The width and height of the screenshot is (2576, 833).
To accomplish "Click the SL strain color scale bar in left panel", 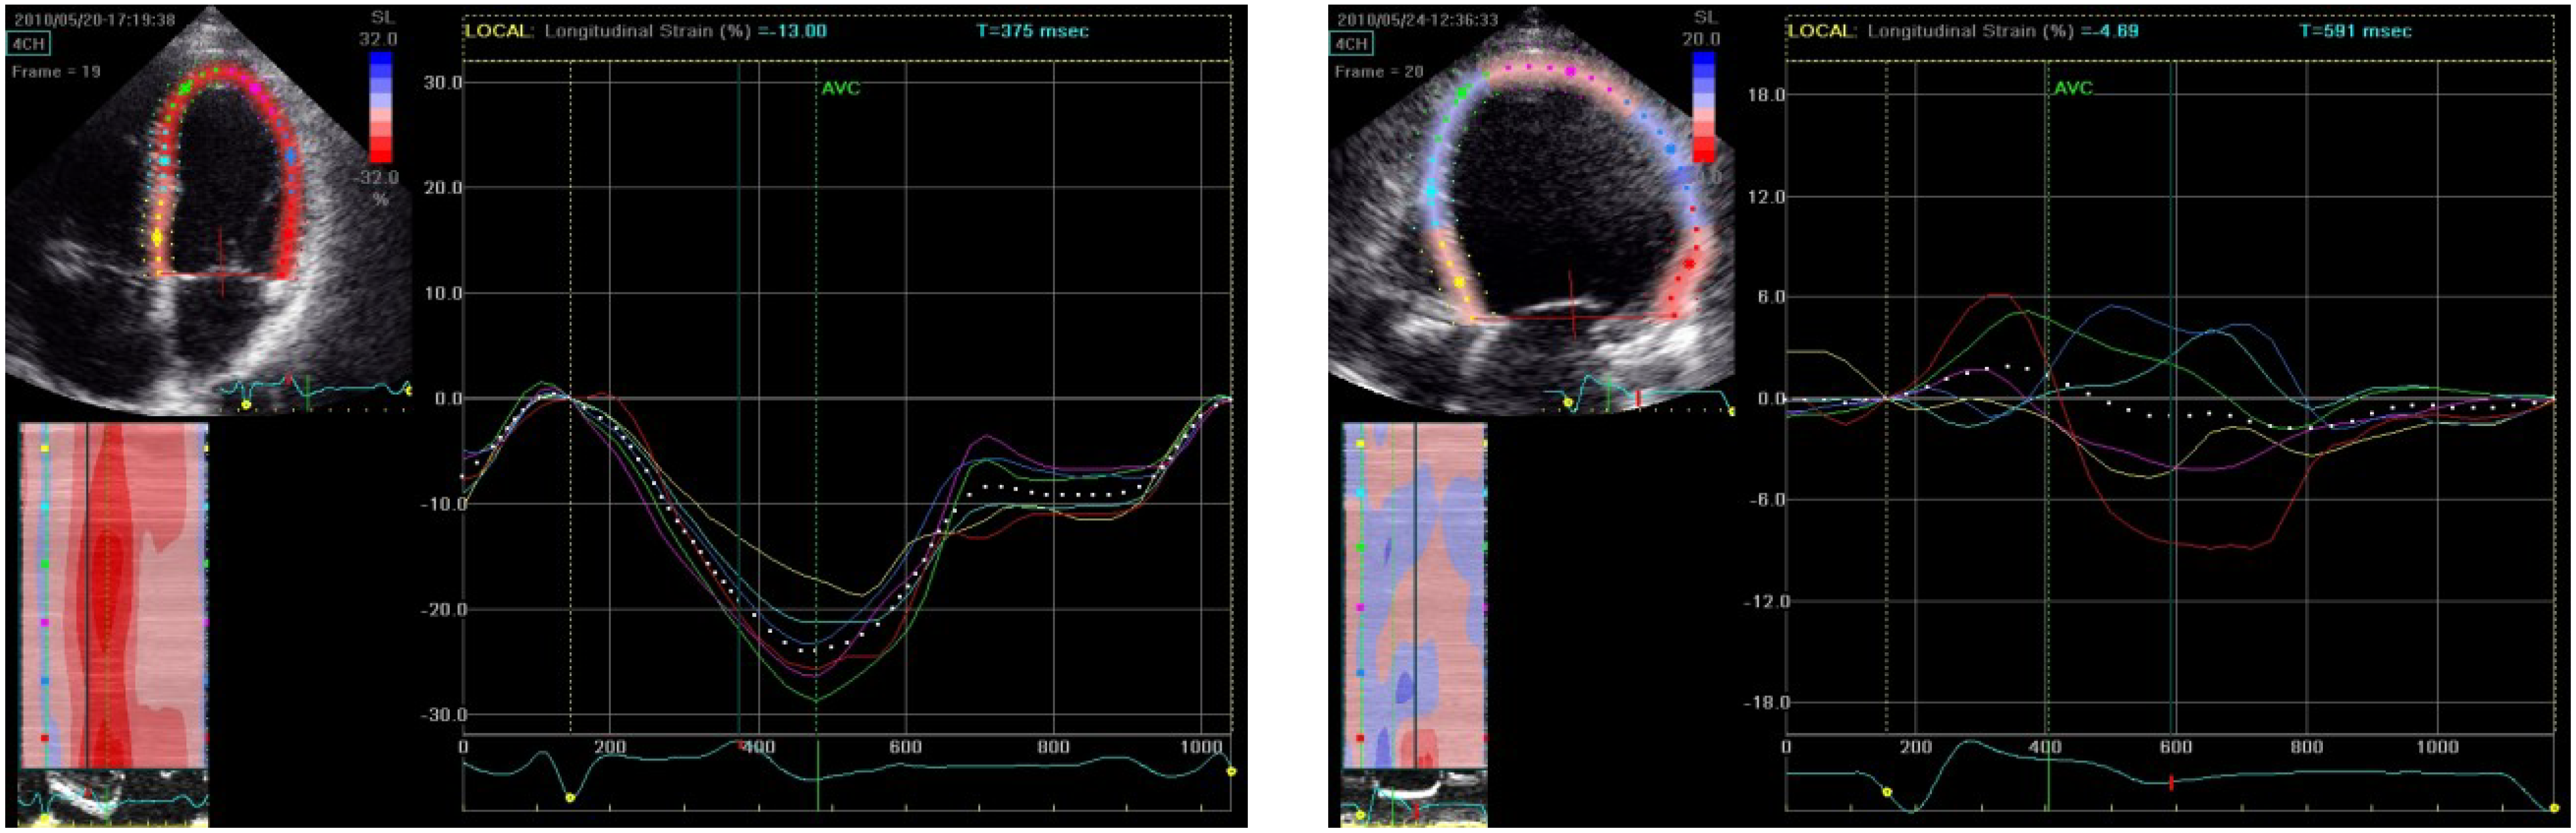I will [x=380, y=107].
